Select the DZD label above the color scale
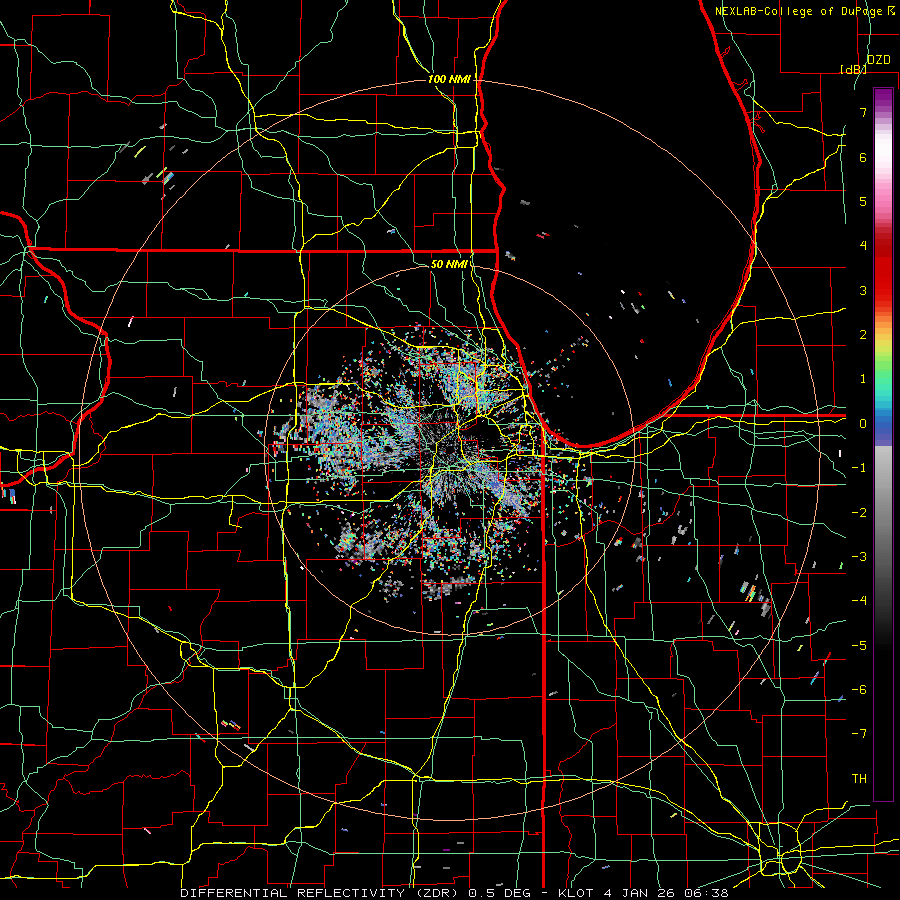 coord(879,60)
